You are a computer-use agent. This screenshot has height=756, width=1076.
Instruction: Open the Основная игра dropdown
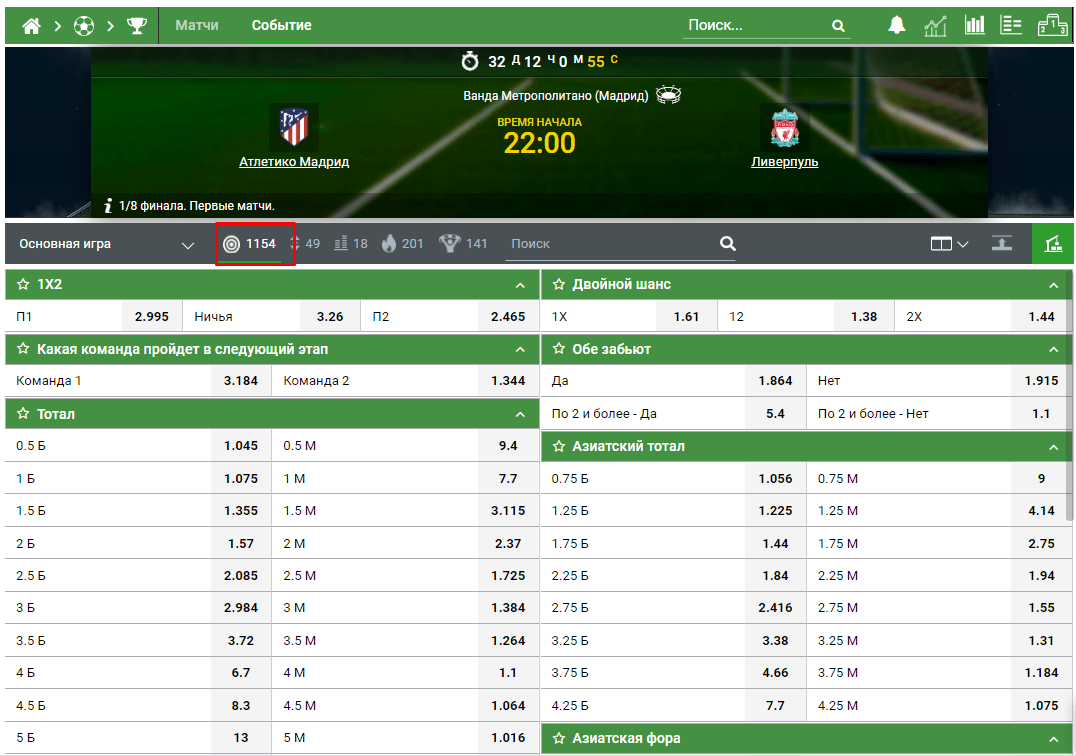pos(107,244)
